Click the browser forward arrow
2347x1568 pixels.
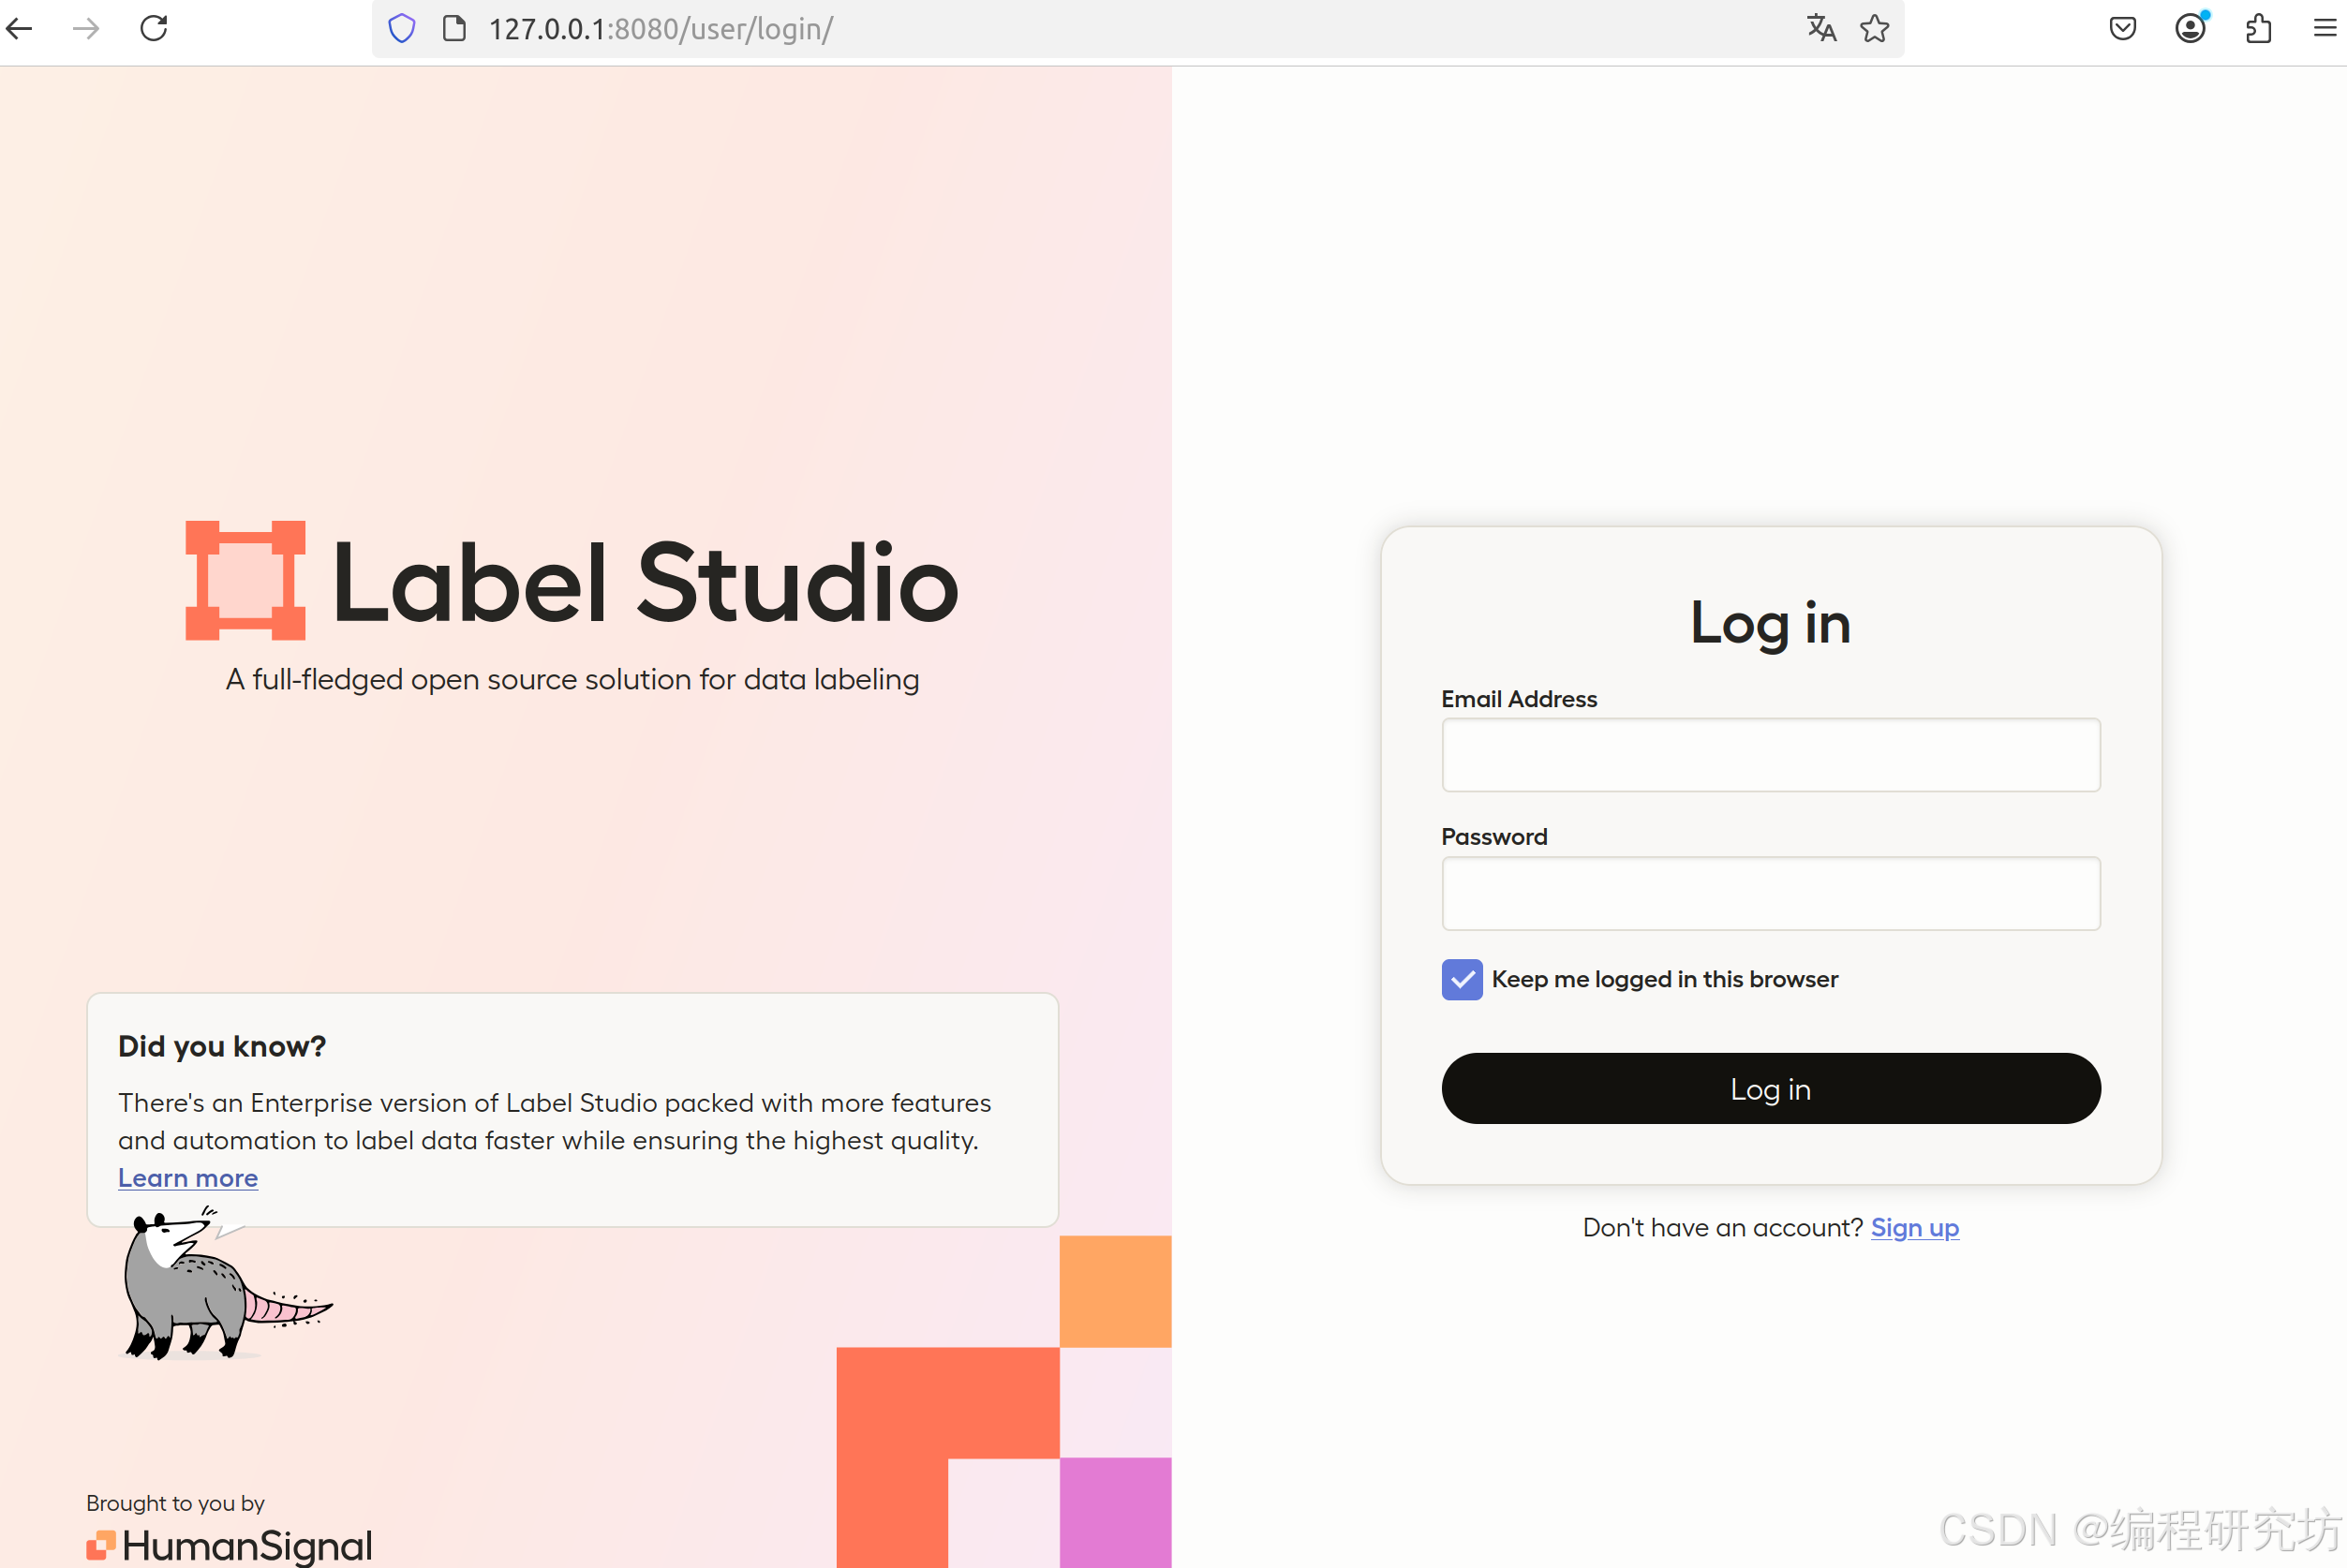point(87,28)
